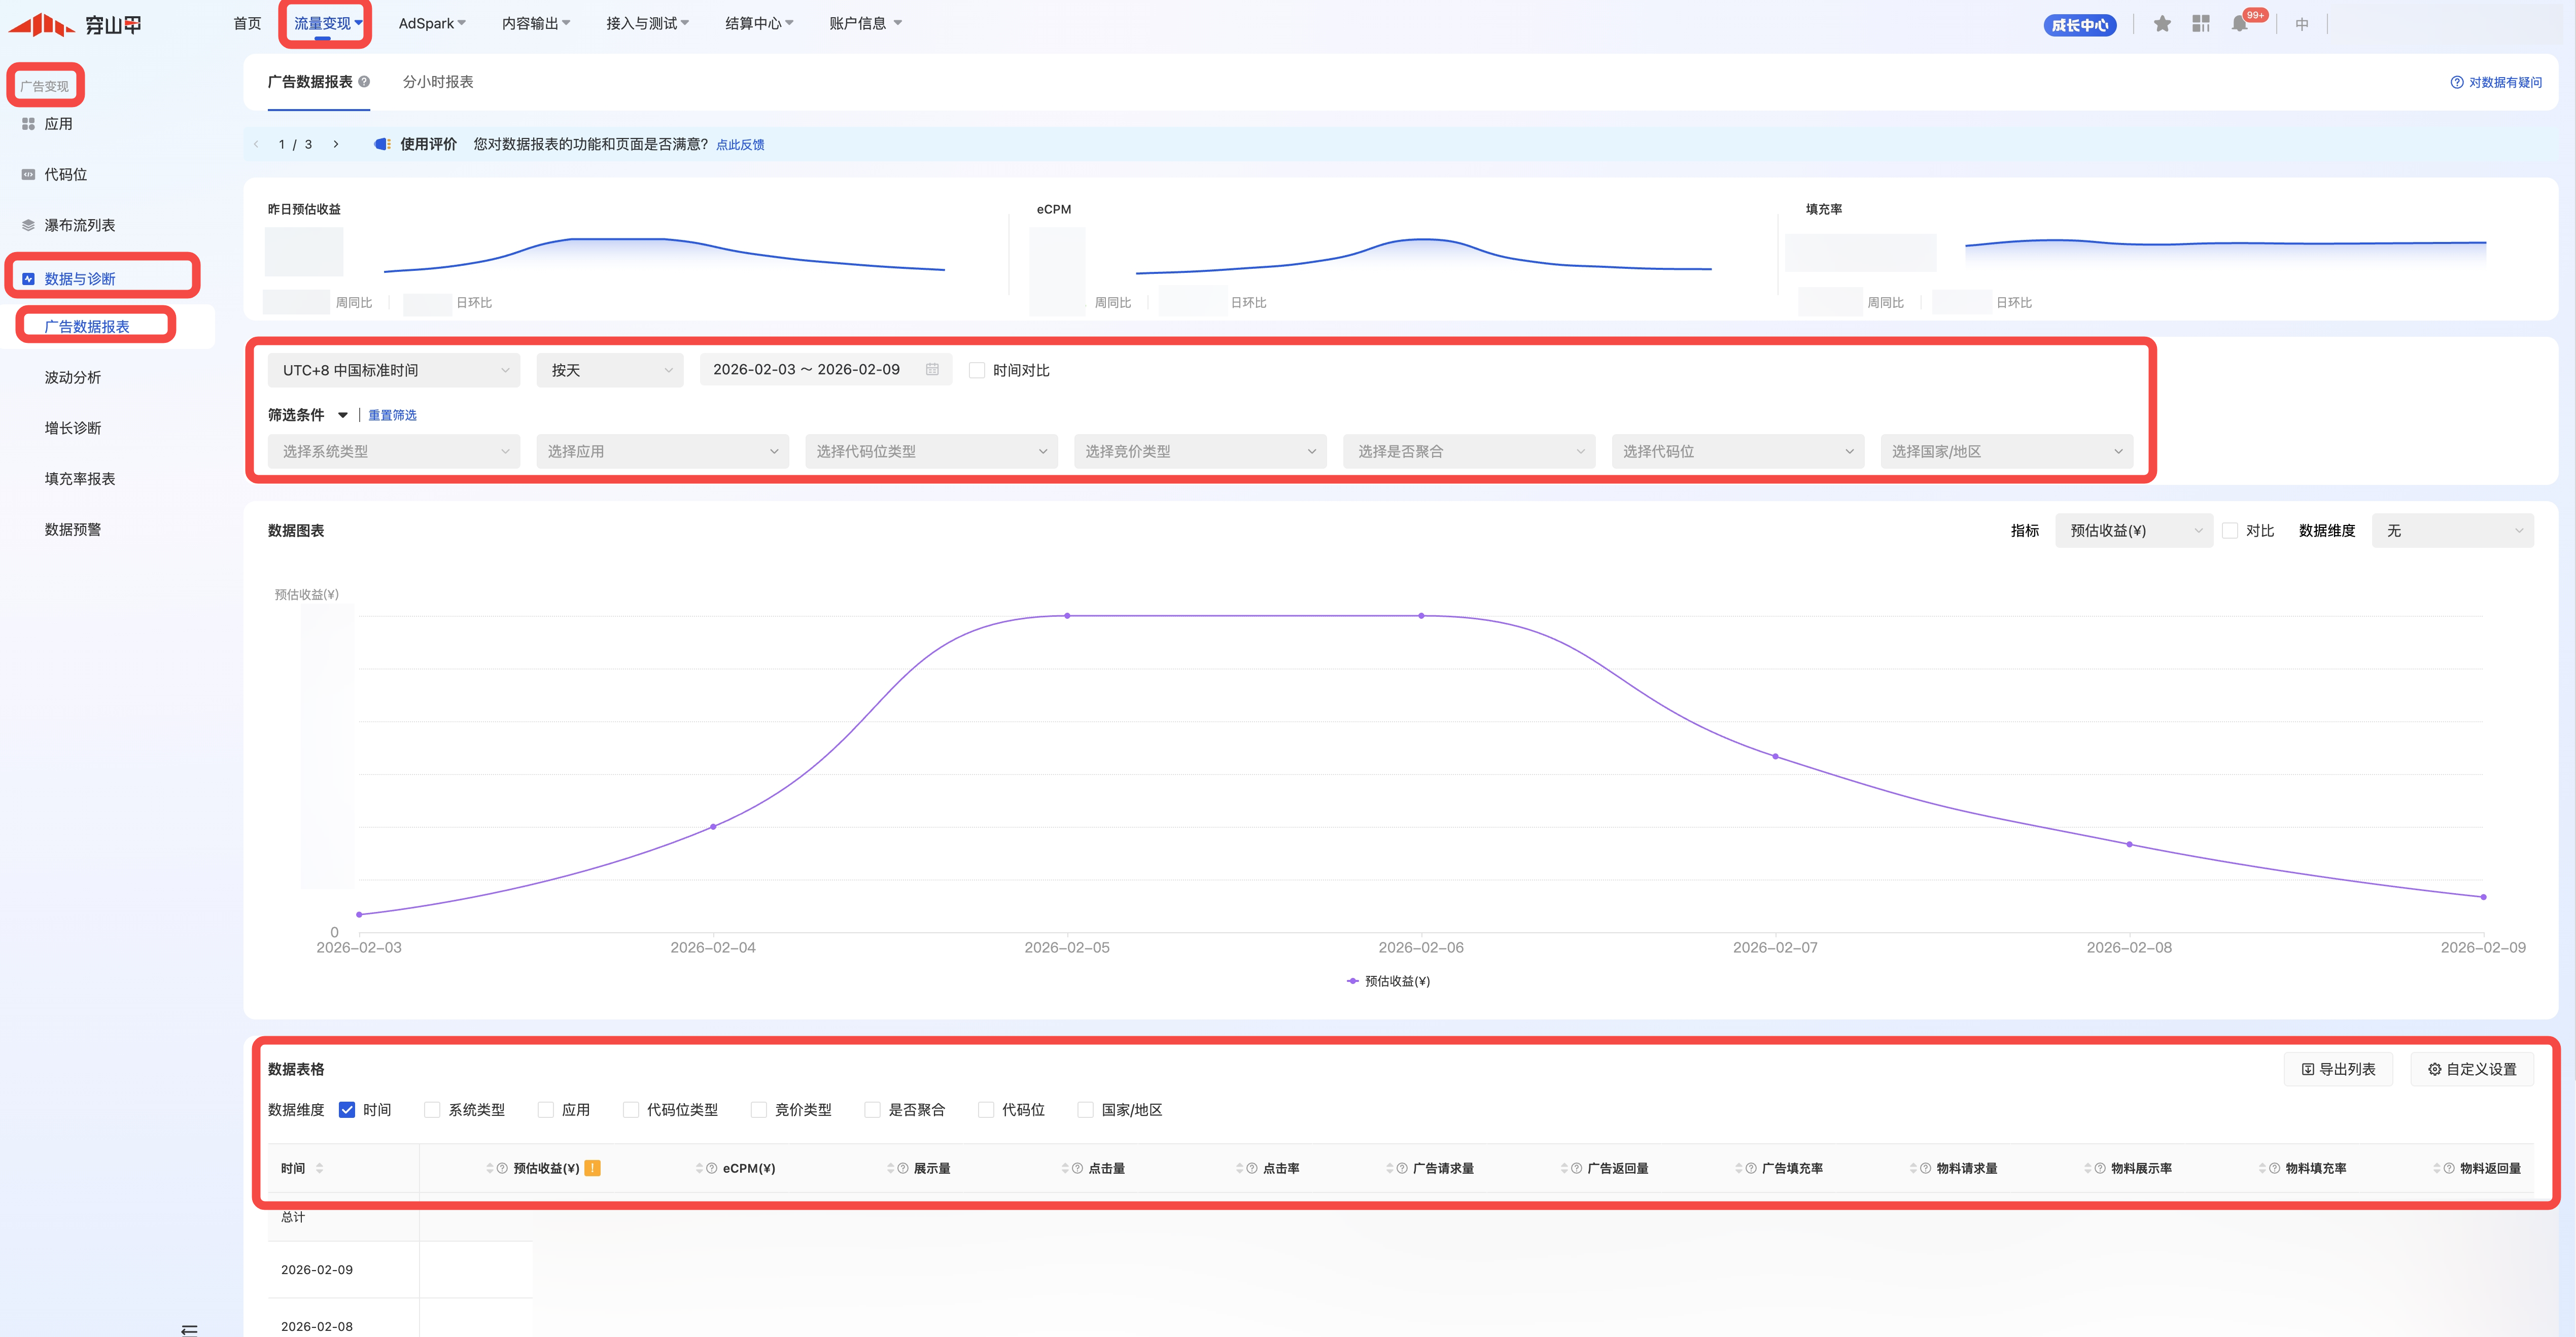The height and width of the screenshot is (1337, 2576).
Task: Open the 预估收益(¥) metric dropdown
Action: 2133,531
